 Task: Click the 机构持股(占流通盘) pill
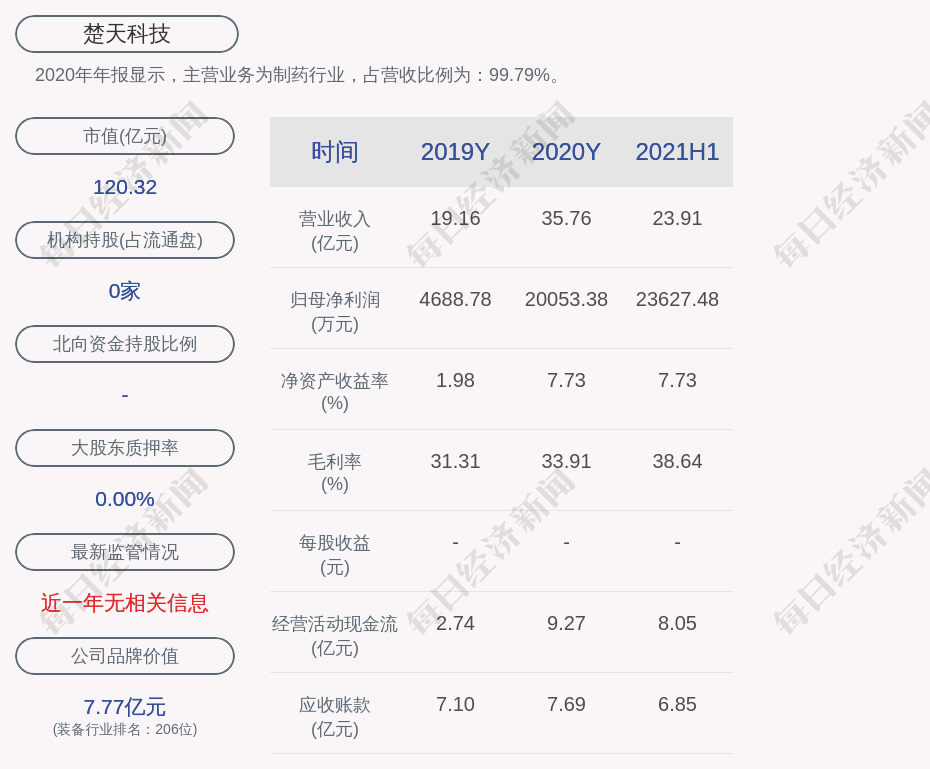tap(125, 240)
